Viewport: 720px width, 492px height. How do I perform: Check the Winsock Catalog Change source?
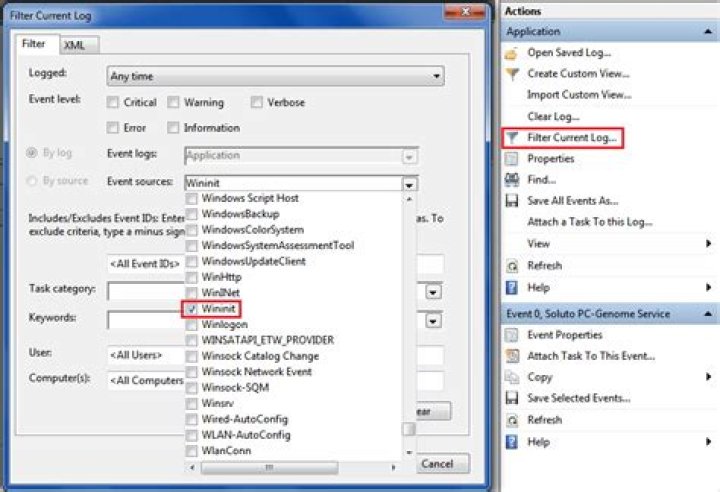point(192,356)
